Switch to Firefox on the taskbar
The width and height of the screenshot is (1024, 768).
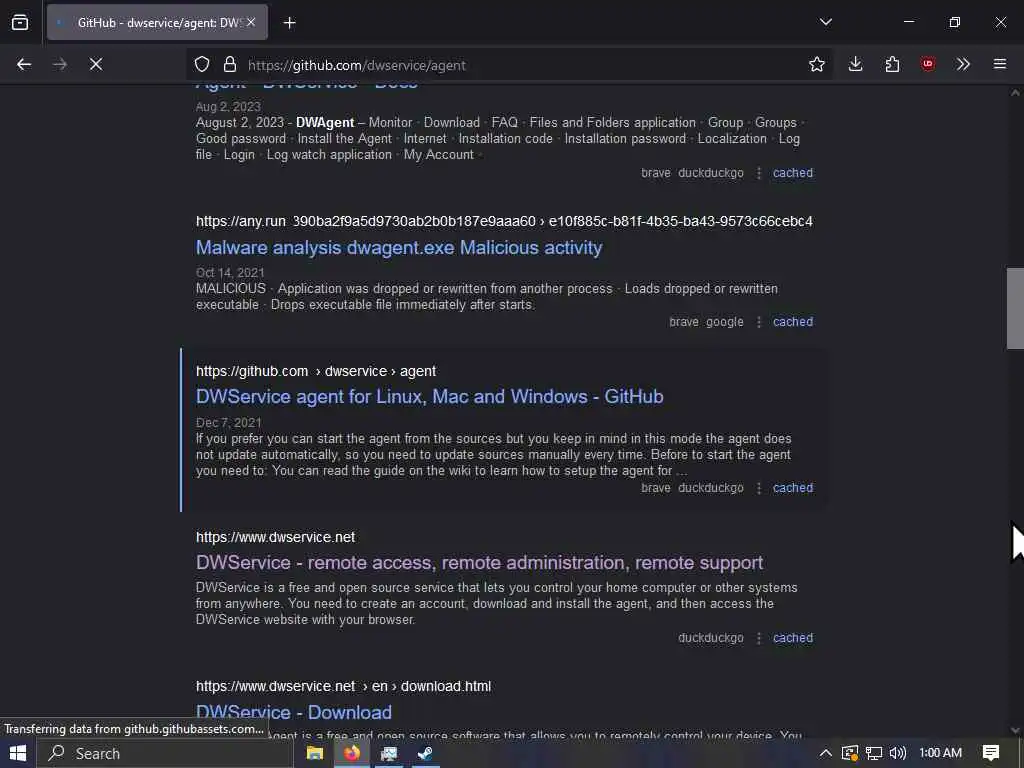[352, 753]
